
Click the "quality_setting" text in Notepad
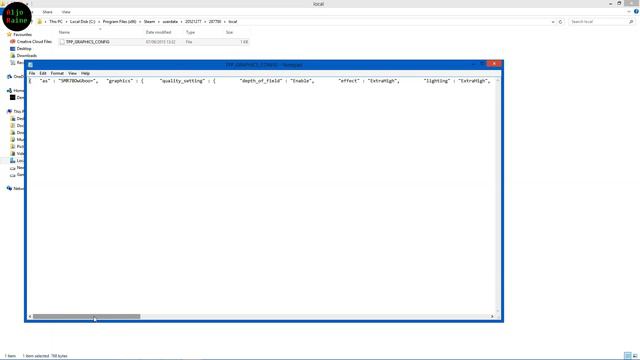coord(182,81)
